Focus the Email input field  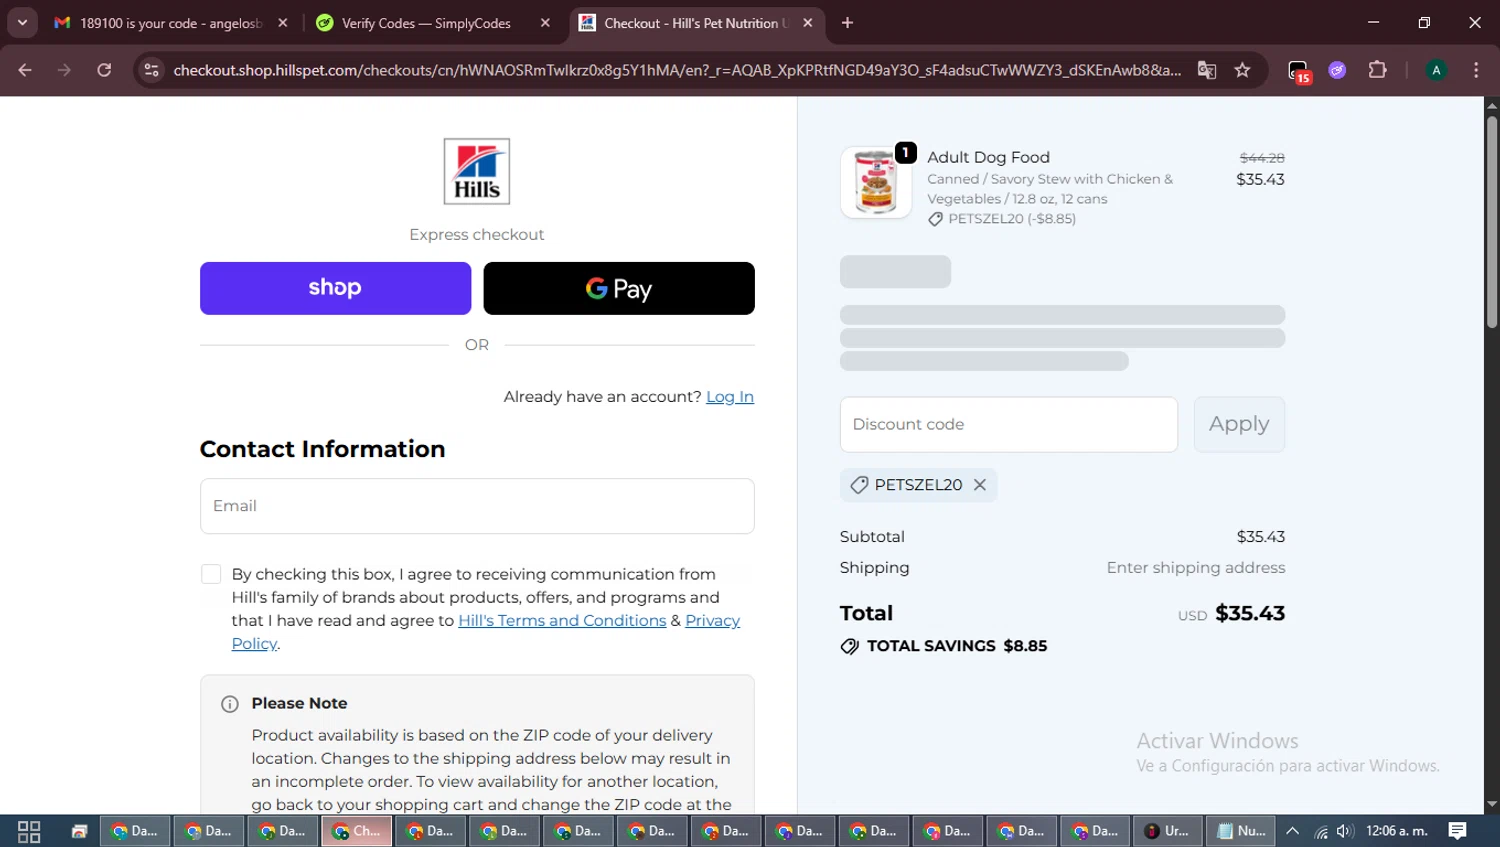pyautogui.click(x=477, y=506)
